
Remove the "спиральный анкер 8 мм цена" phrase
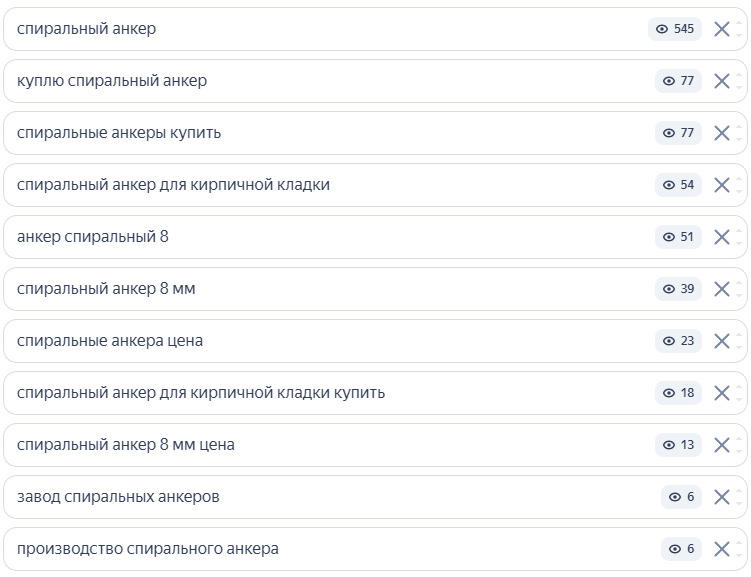point(722,445)
